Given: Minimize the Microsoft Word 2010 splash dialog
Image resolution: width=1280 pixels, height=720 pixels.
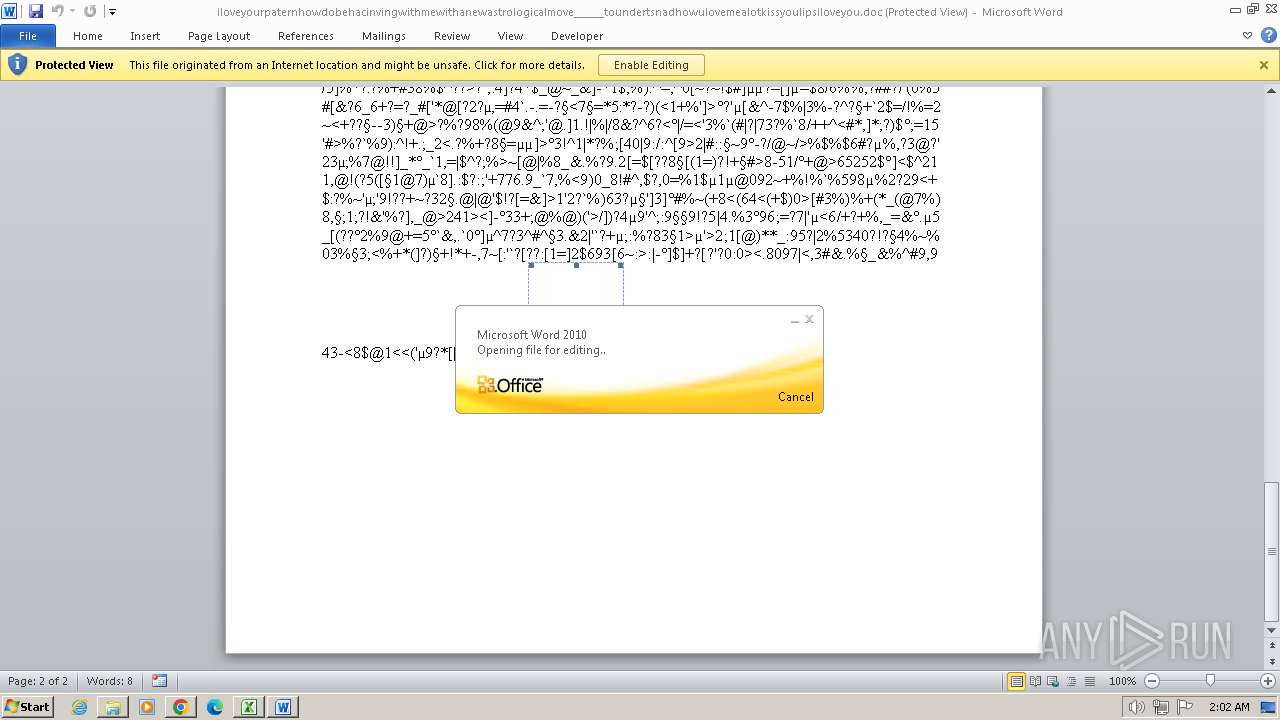Looking at the screenshot, I should tap(795, 320).
